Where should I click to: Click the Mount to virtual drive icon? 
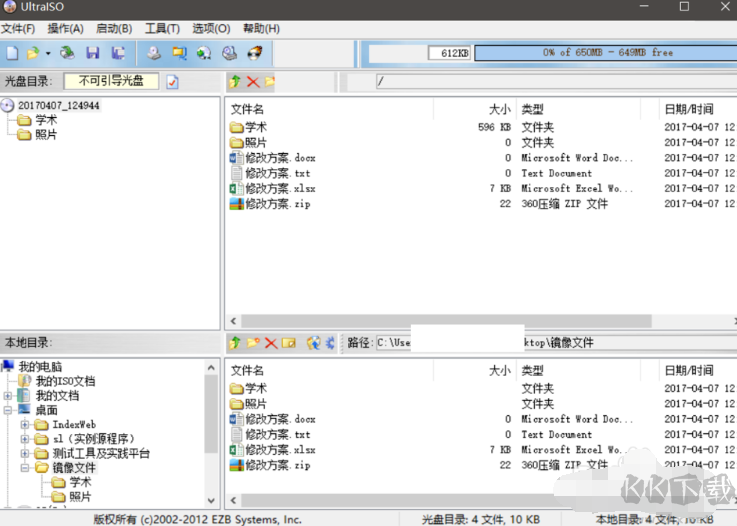(229, 53)
